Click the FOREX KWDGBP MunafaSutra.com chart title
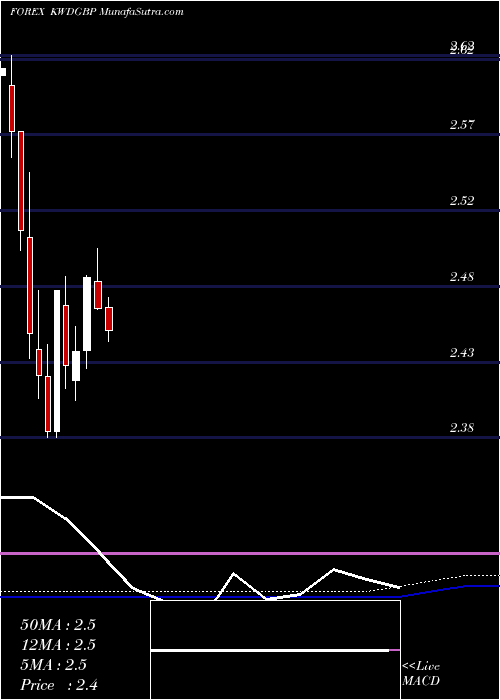Viewport: 500px width, 700px height. pyautogui.click(x=96, y=12)
